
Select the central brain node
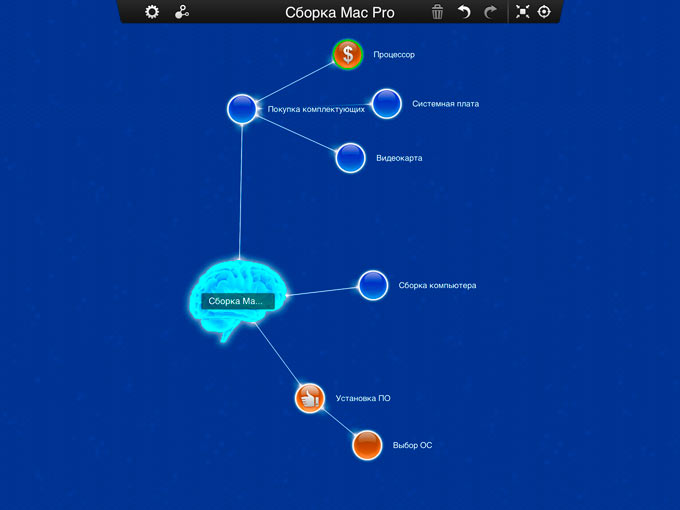point(238,299)
